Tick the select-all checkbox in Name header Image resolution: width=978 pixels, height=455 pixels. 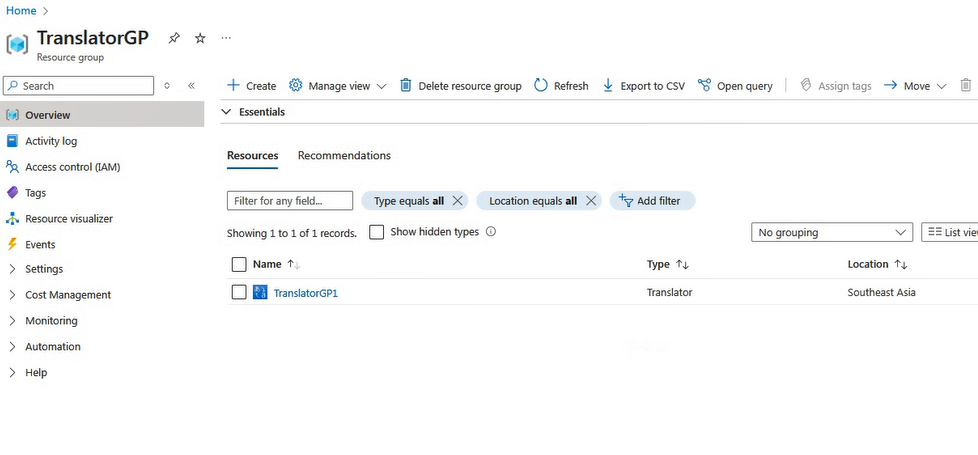pos(239,265)
